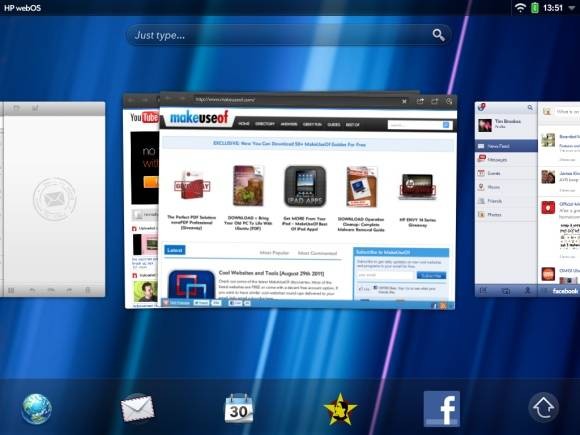The width and height of the screenshot is (580, 435).
Task: Click the blue search button on makeuseof
Action: 446,125
